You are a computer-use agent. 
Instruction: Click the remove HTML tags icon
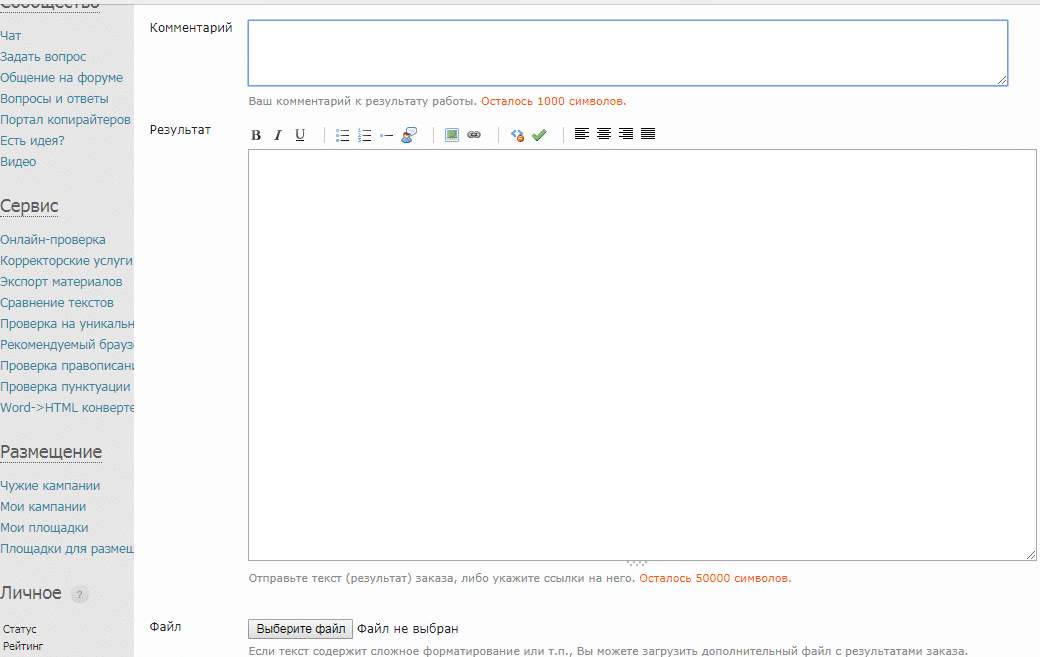click(x=517, y=135)
